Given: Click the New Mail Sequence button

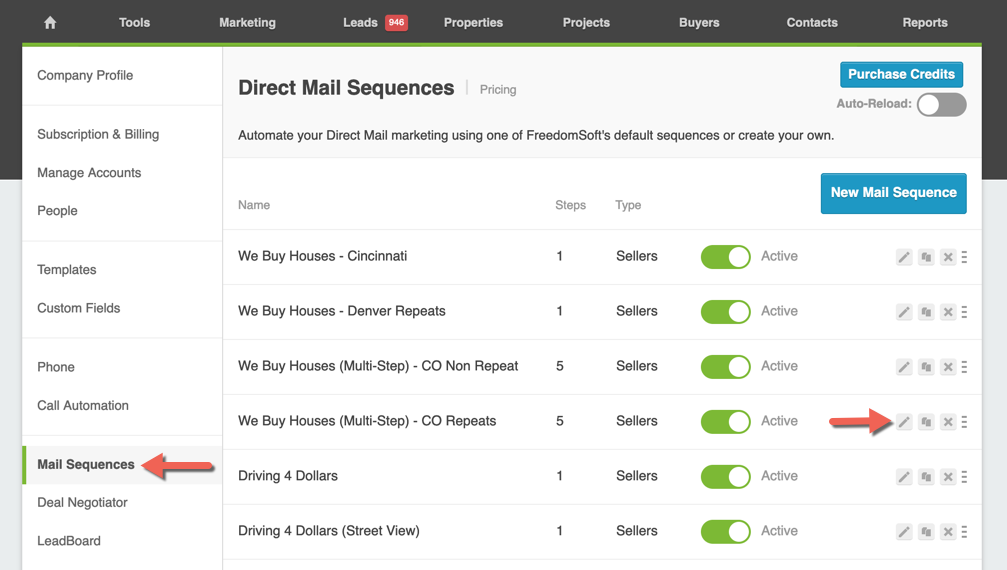Looking at the screenshot, I should coord(893,193).
